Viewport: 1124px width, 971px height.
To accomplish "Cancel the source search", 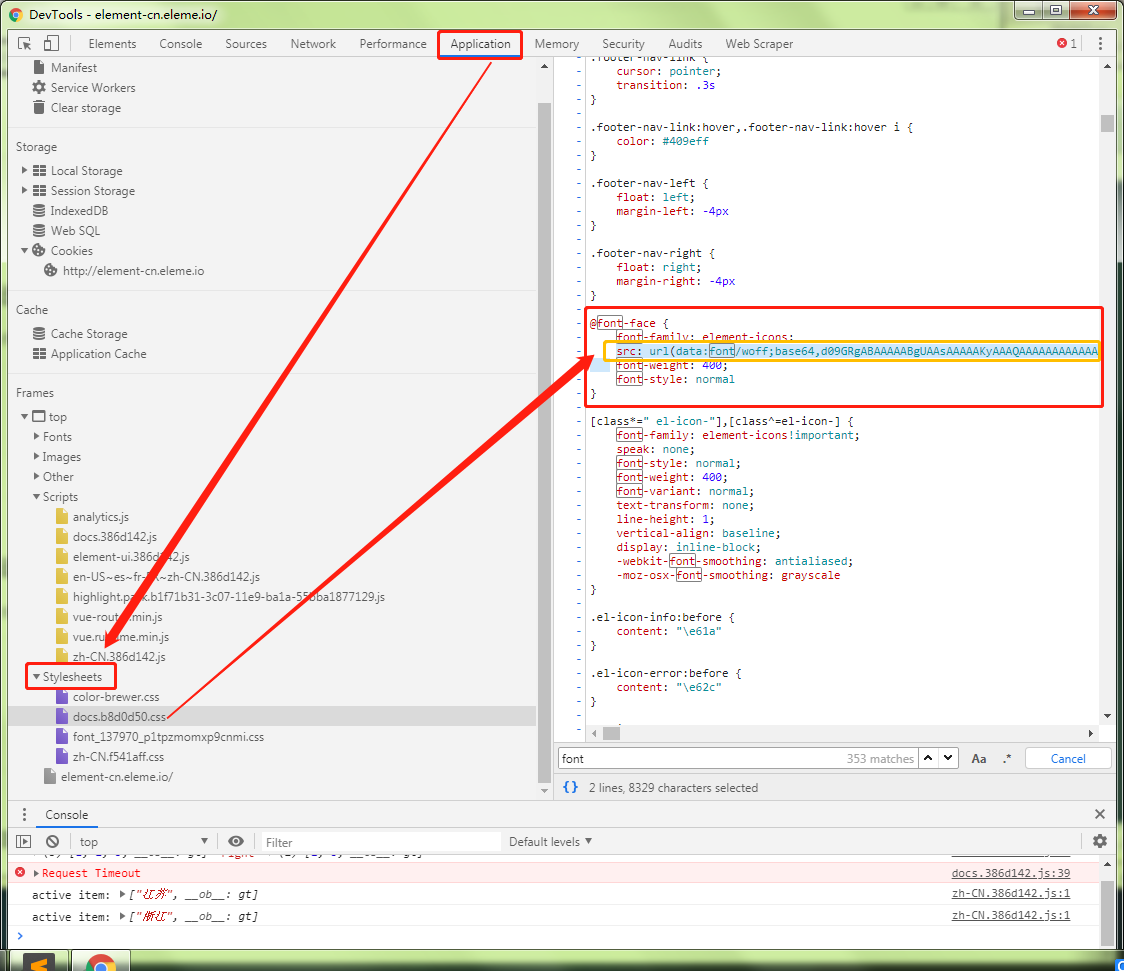I will [1068, 758].
